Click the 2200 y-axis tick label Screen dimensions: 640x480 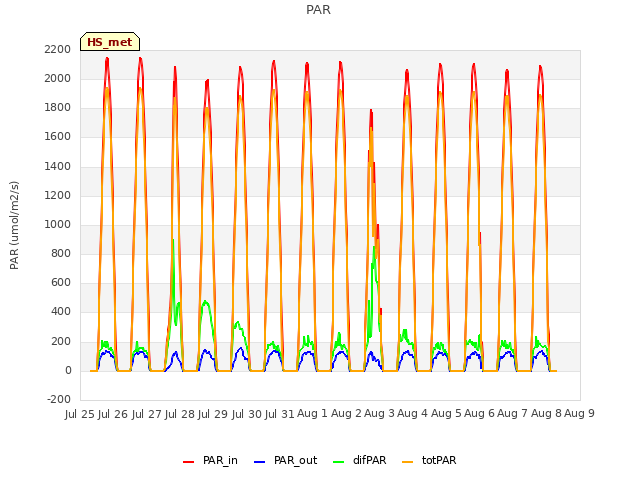58,49
